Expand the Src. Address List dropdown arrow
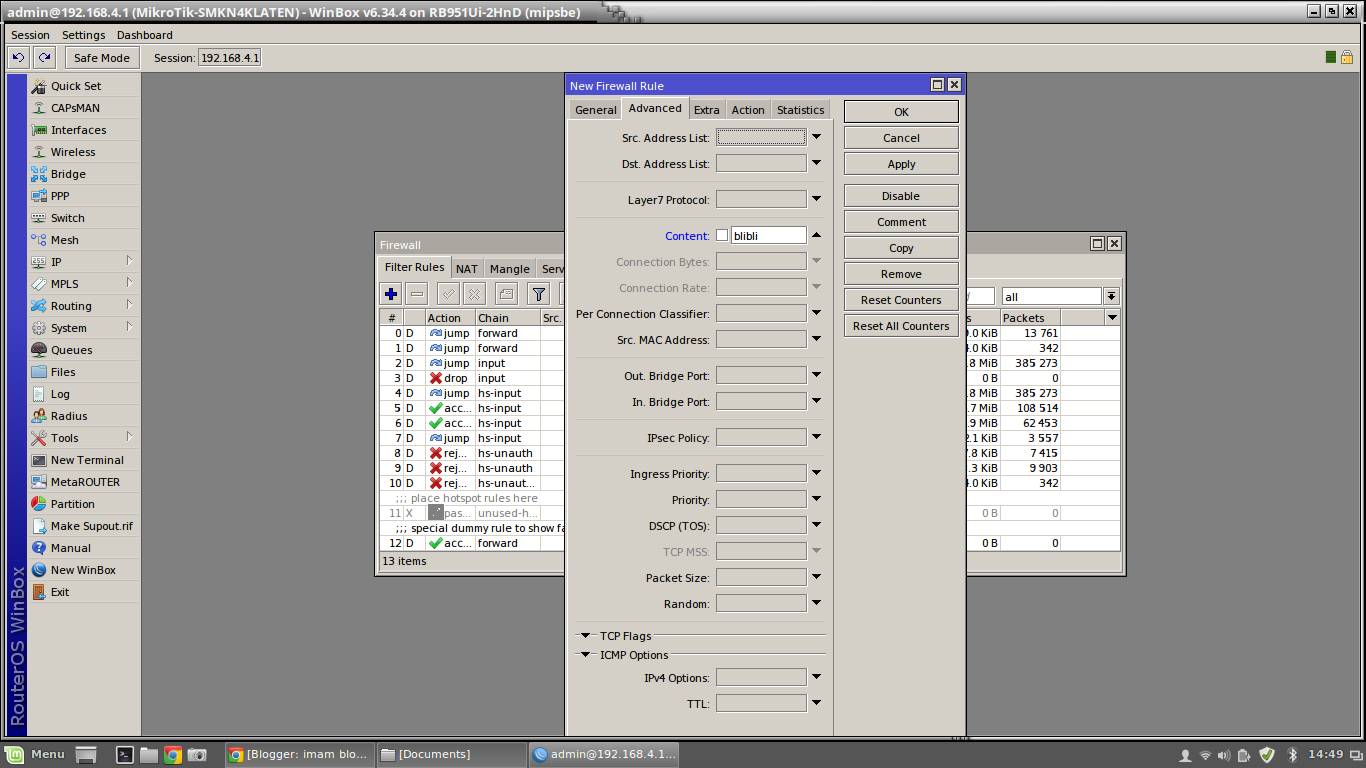The height and width of the screenshot is (768, 1366). 816,137
